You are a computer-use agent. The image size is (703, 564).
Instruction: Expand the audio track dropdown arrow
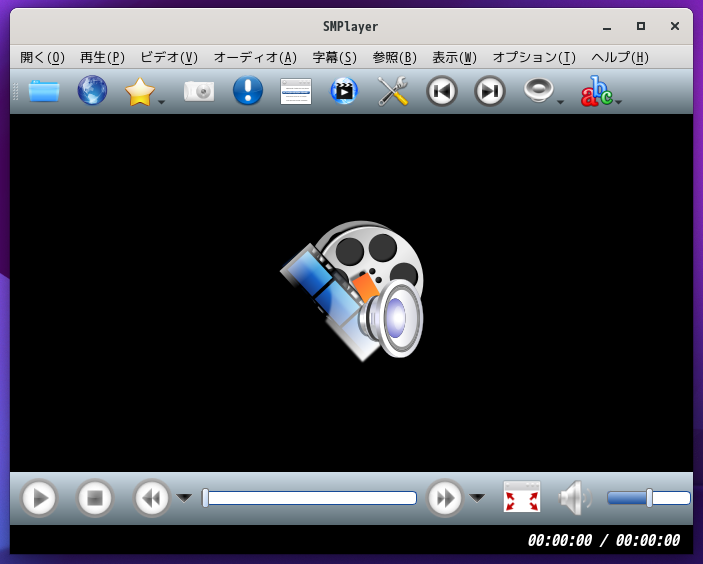pos(560,103)
